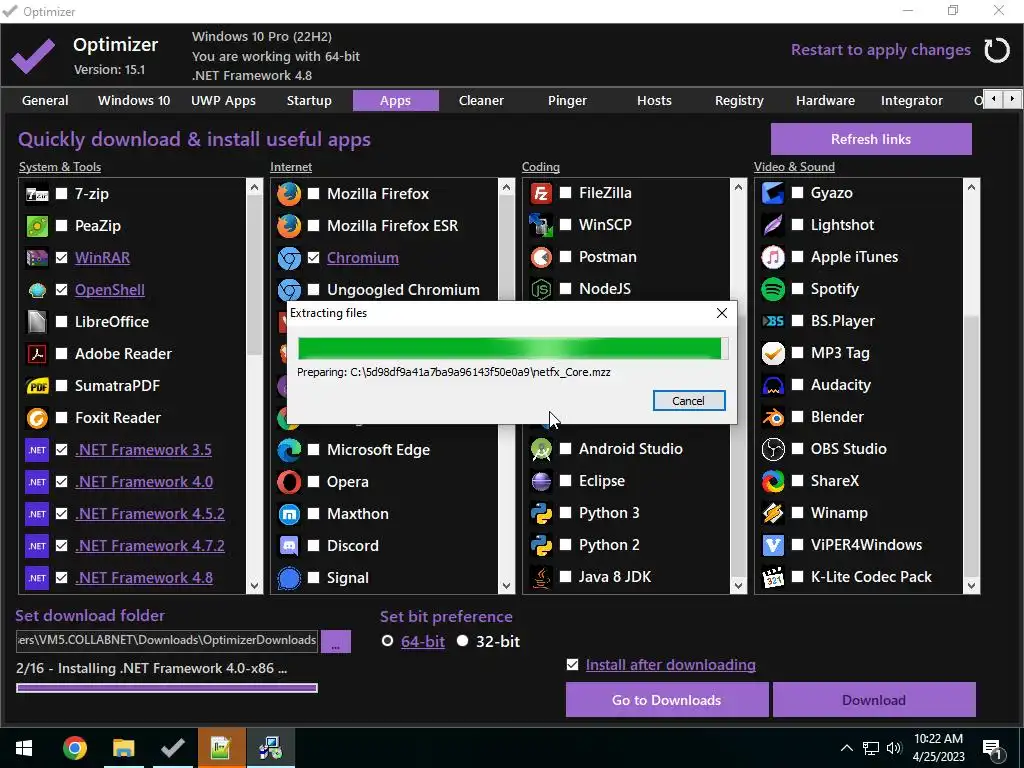This screenshot has width=1024, height=768.
Task: Switch to the Windows 10 tab
Action: (x=134, y=101)
